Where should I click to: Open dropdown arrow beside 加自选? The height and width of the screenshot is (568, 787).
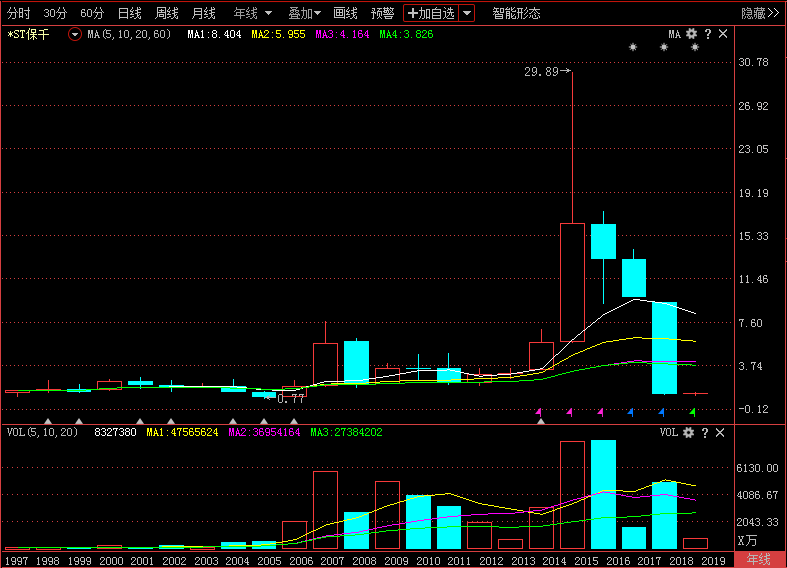point(467,13)
